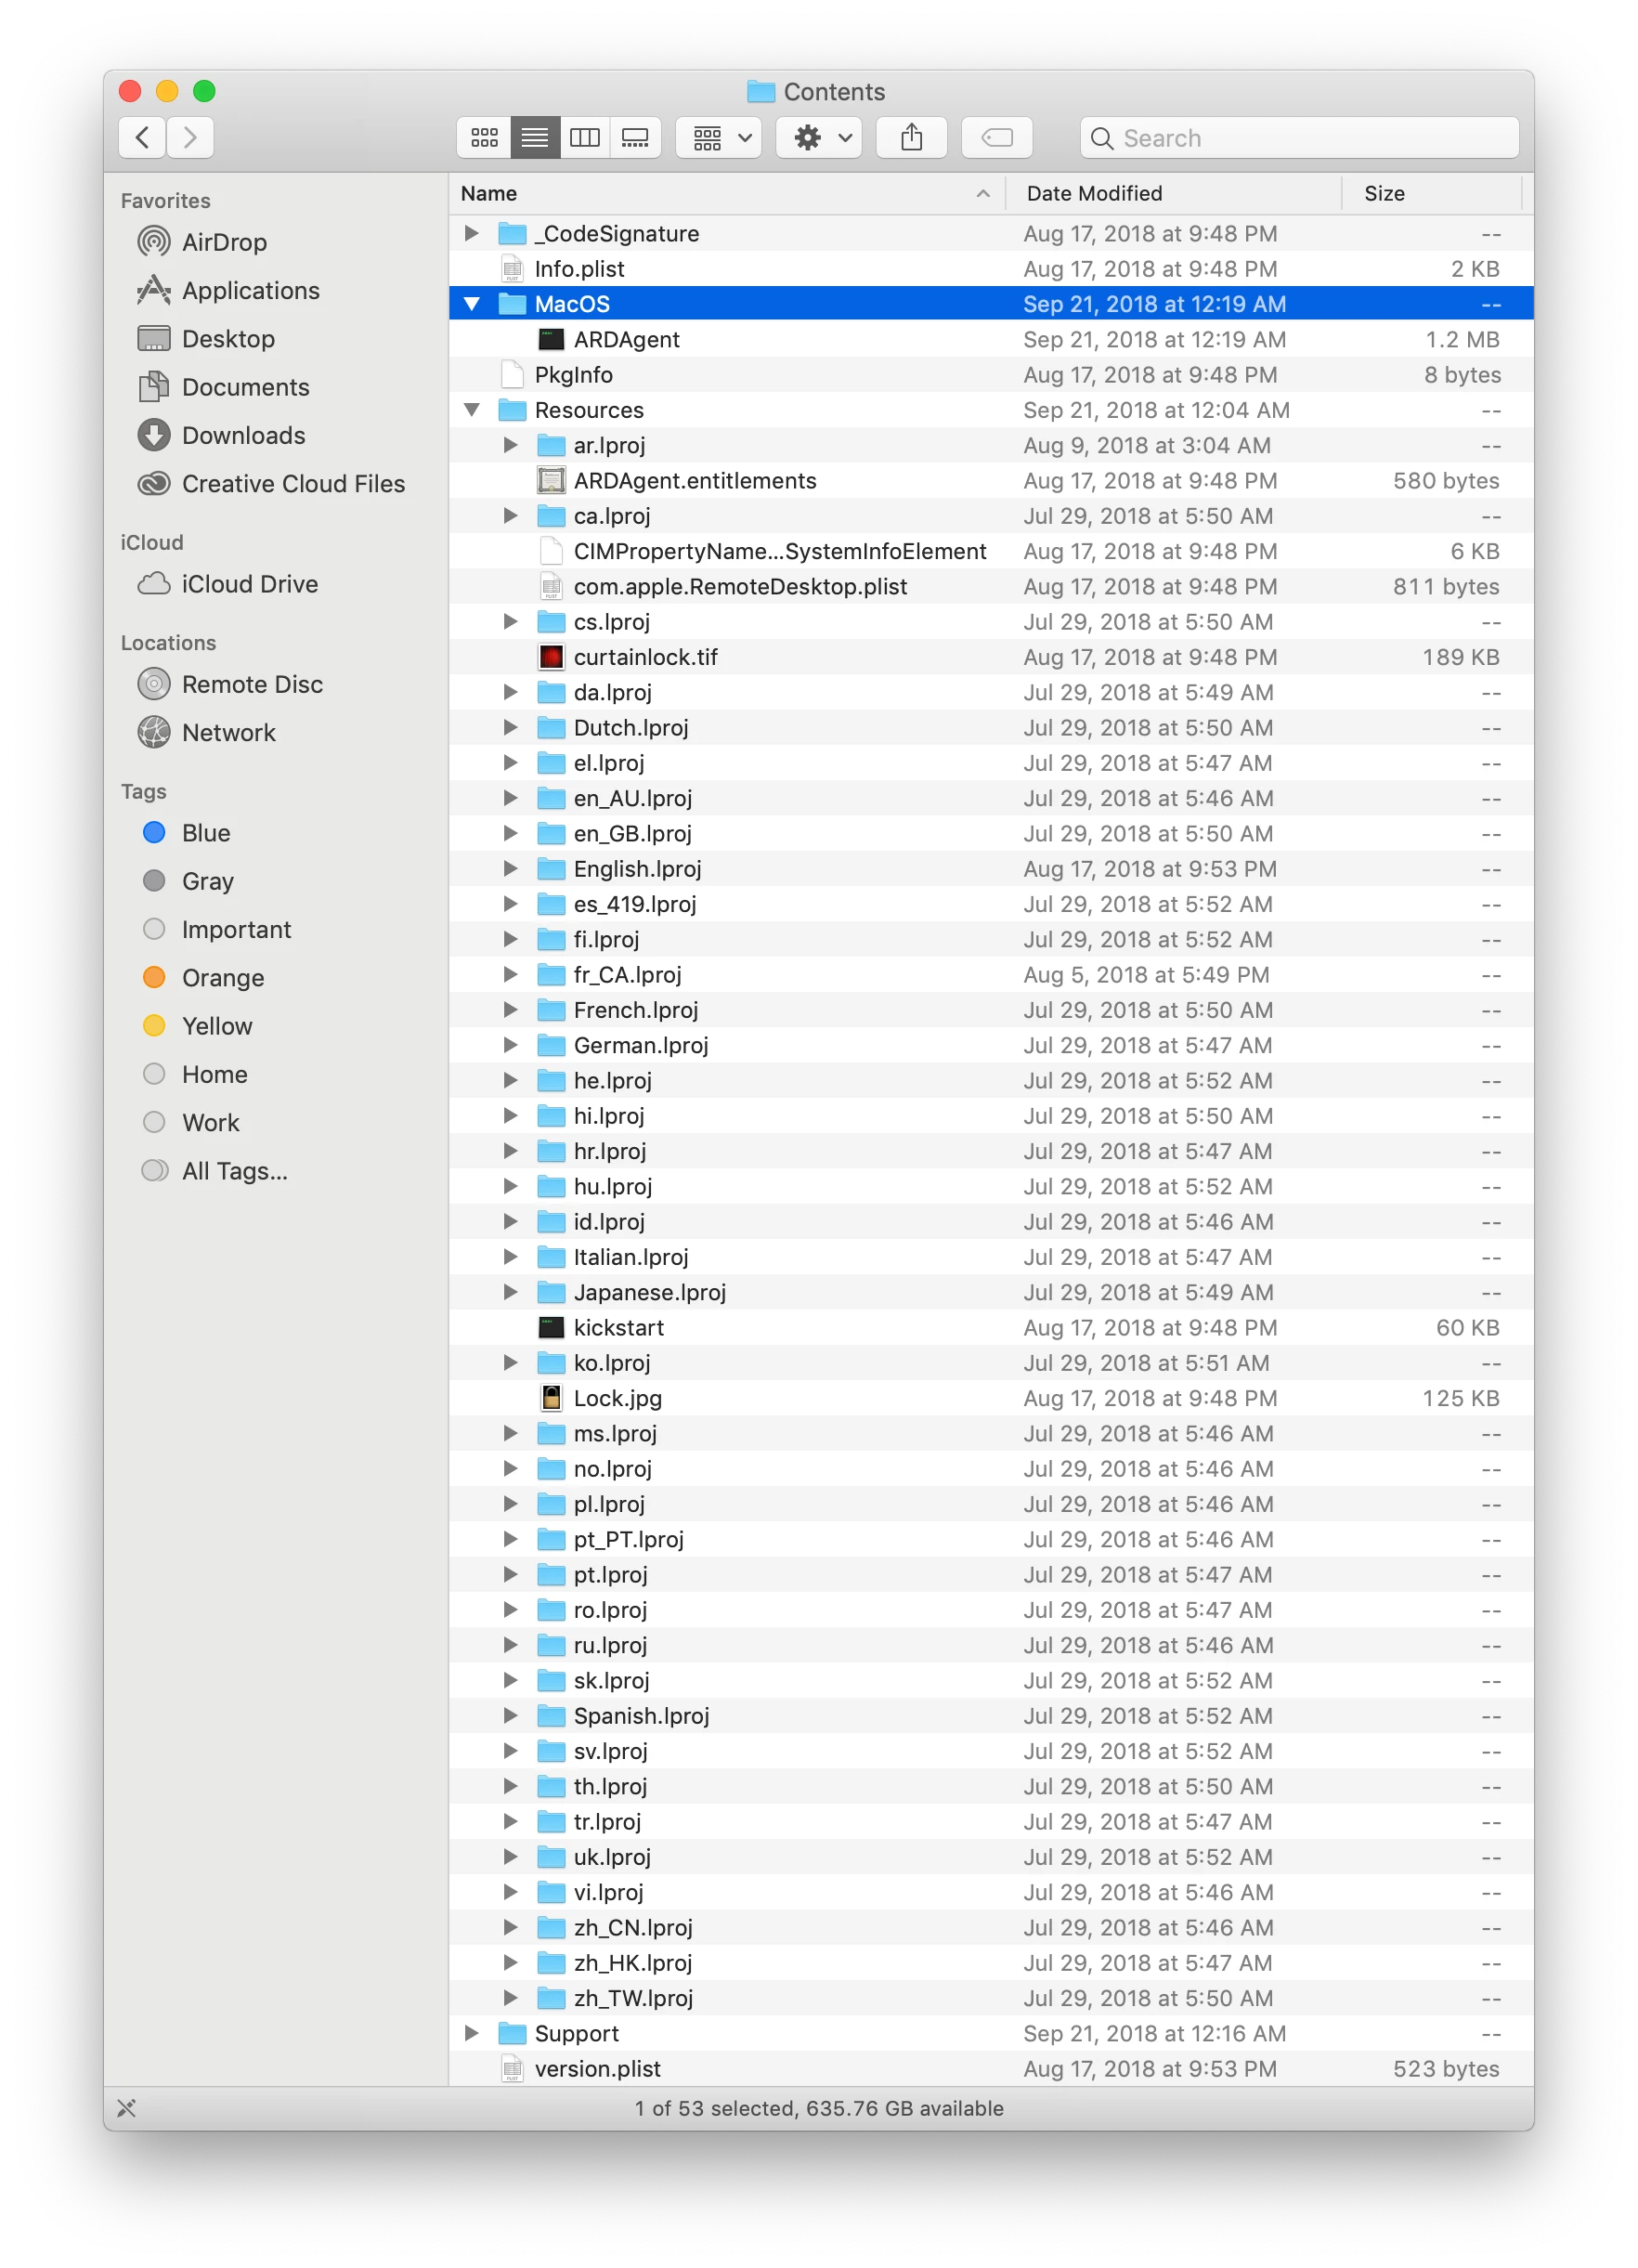Expand the Support folder
The width and height of the screenshot is (1638, 2268).
point(471,2034)
